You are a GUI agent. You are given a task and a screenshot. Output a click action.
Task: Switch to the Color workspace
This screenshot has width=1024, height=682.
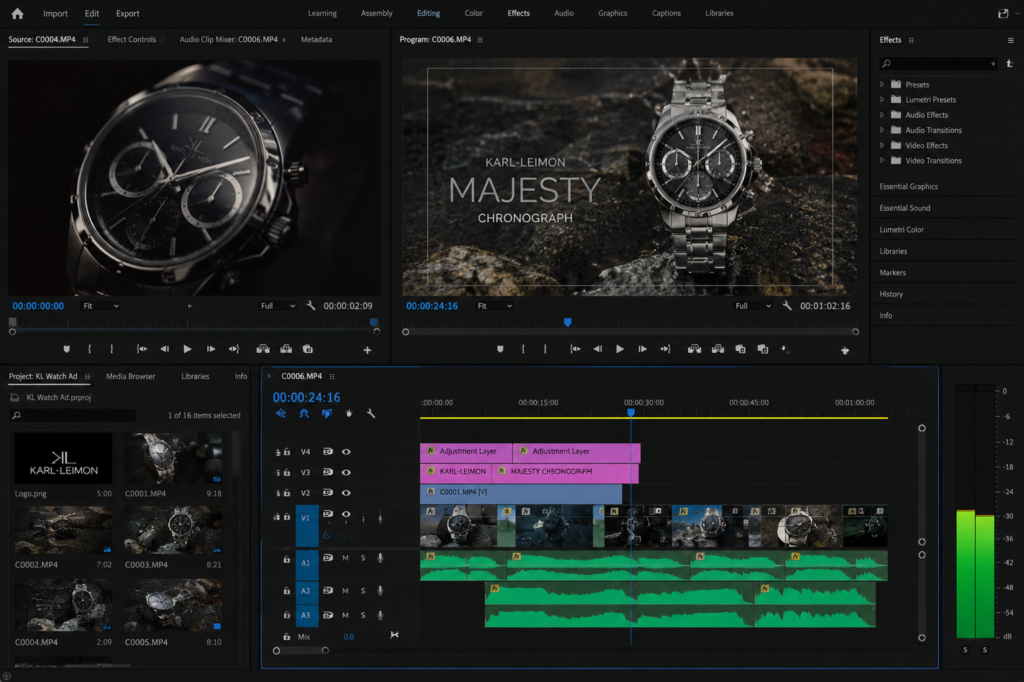point(473,13)
